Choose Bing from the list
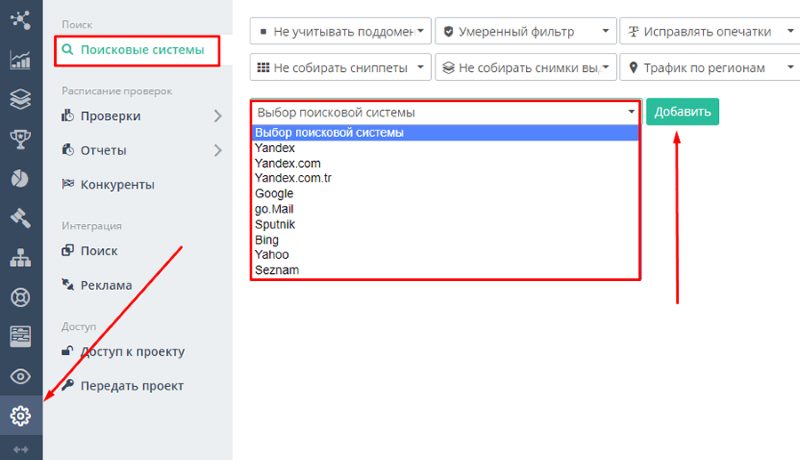The height and width of the screenshot is (460, 800). 445,239
